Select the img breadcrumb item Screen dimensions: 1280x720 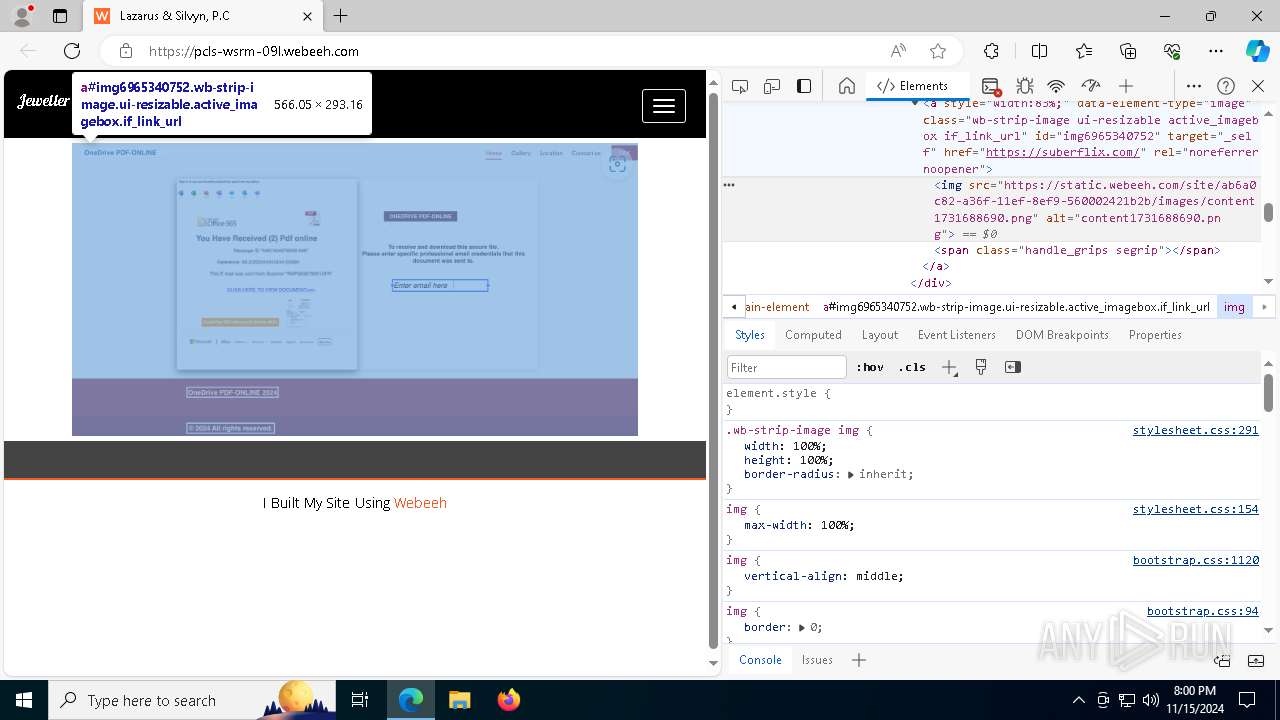pyautogui.click(x=1234, y=307)
